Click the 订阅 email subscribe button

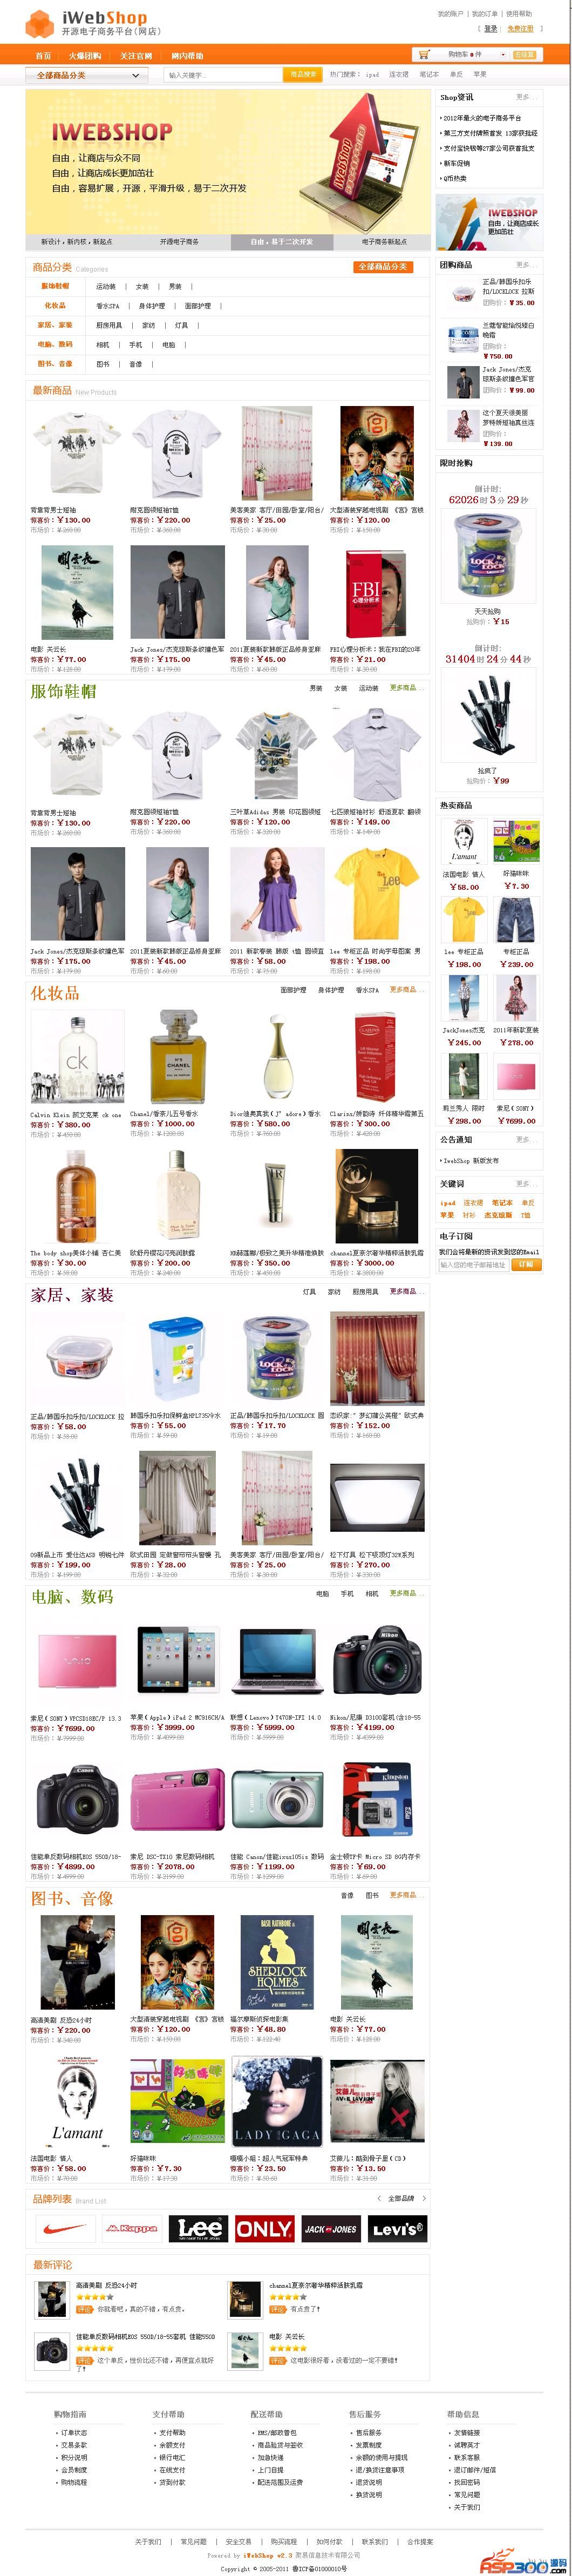pyautogui.click(x=526, y=1264)
